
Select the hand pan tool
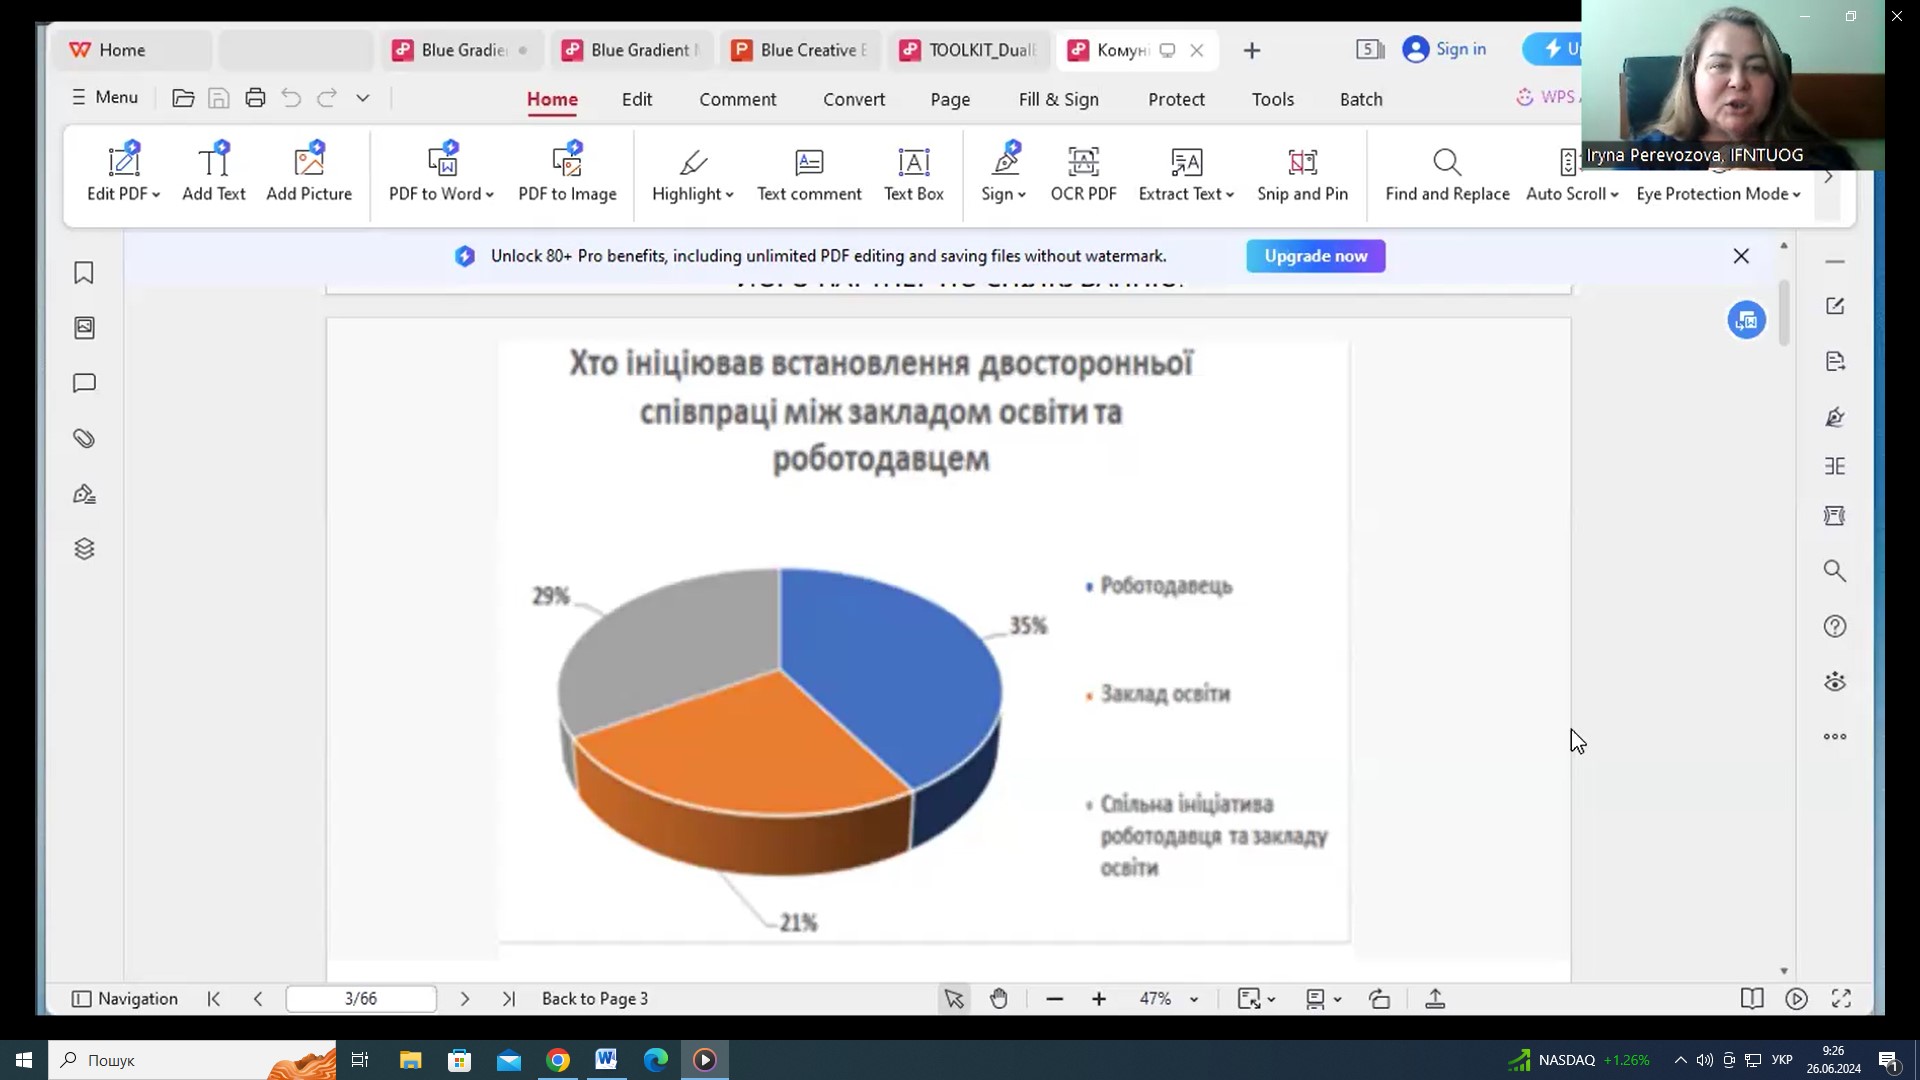[998, 998]
